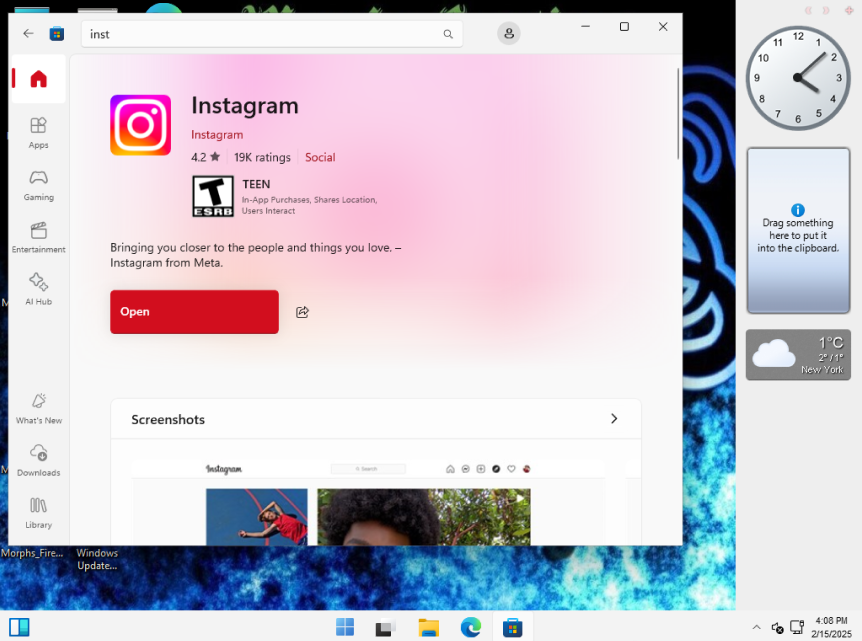Viewport: 862px width, 641px height.
Task: Open AI Hub in the sidebar
Action: (x=38, y=289)
